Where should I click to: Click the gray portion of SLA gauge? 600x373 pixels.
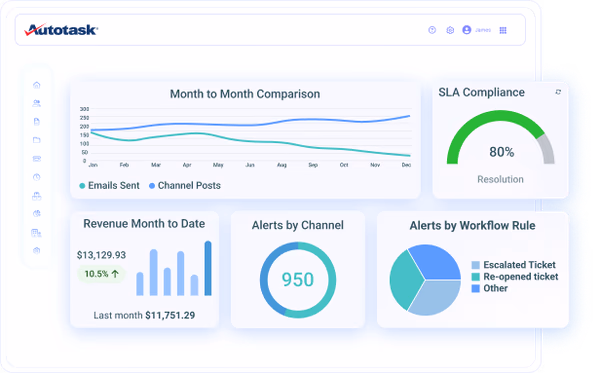tap(548, 150)
